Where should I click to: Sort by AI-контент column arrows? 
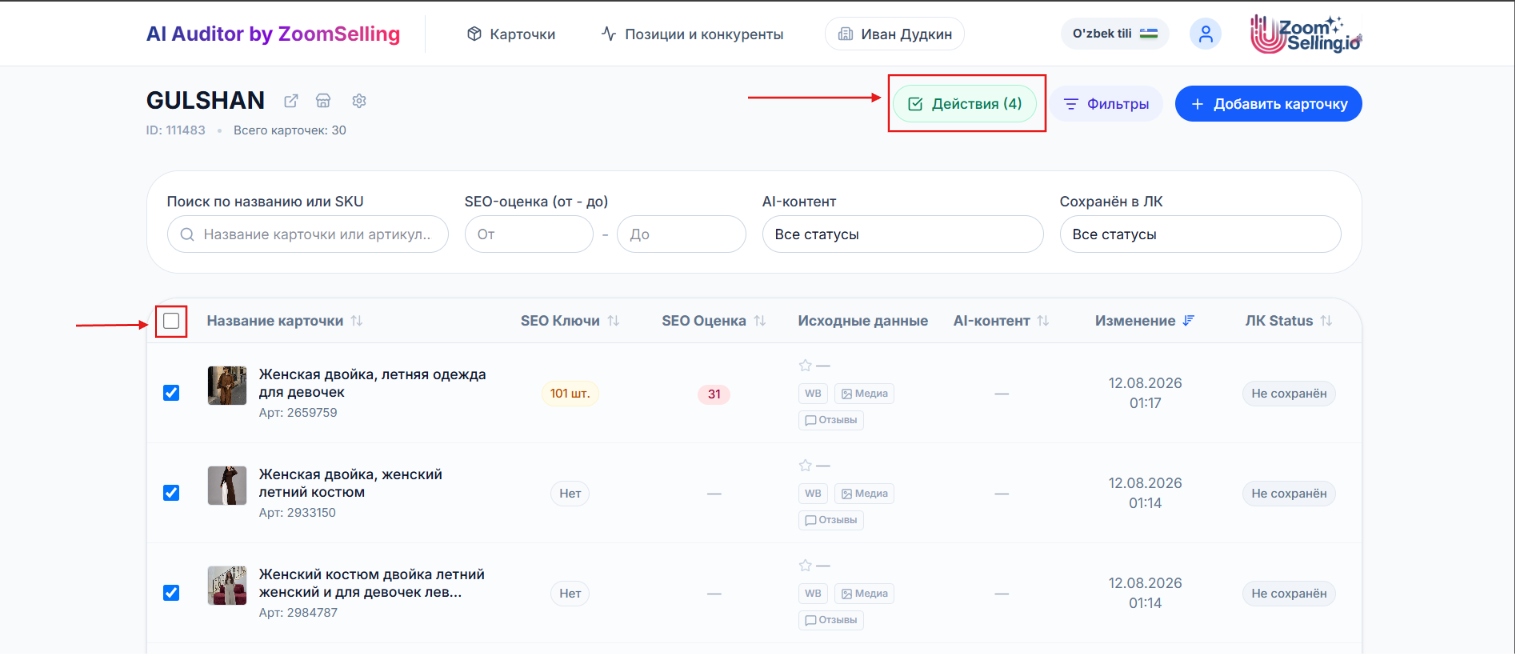click(1043, 321)
